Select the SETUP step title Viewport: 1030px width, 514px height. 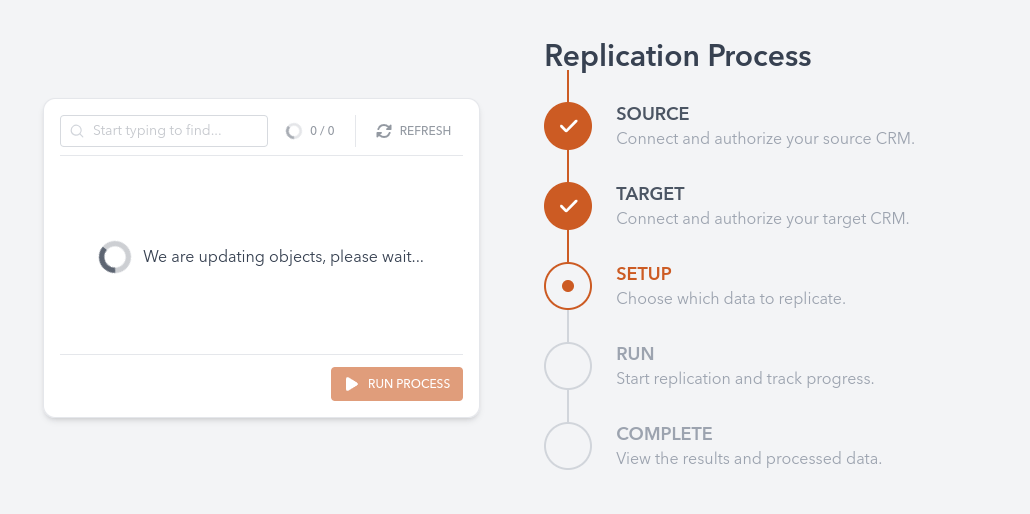point(644,274)
